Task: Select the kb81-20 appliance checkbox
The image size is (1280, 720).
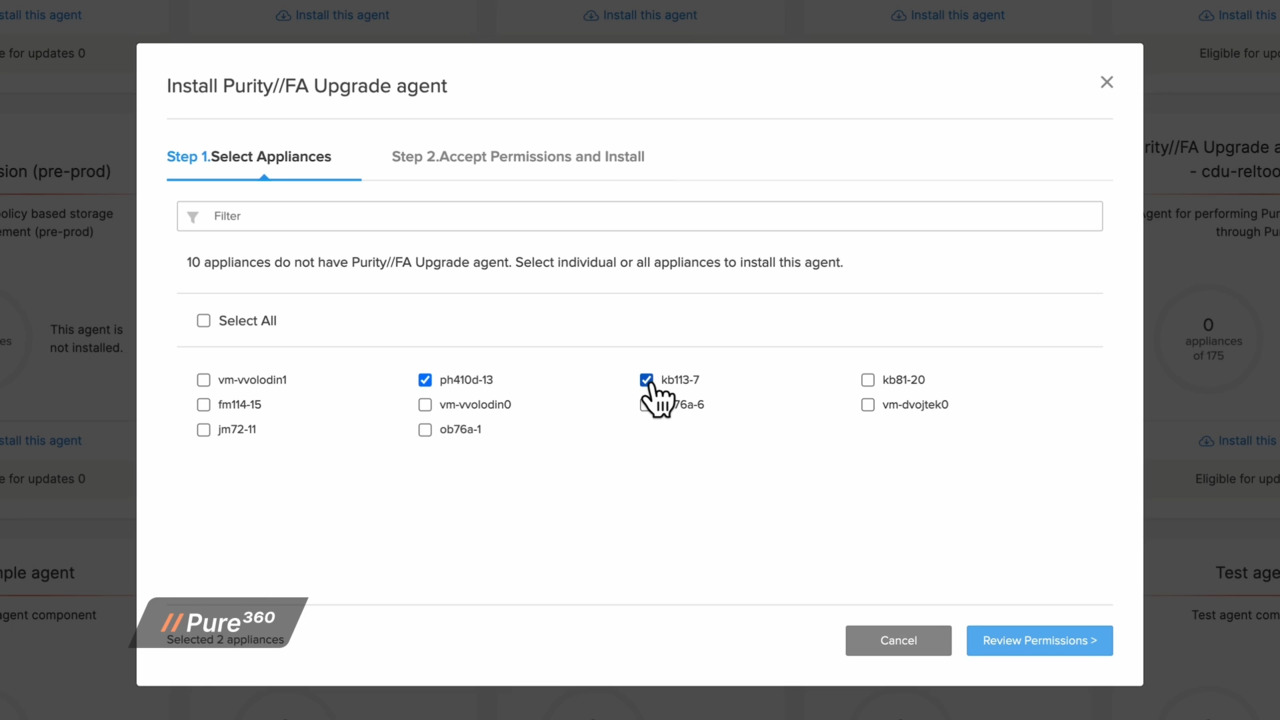Action: (868, 380)
